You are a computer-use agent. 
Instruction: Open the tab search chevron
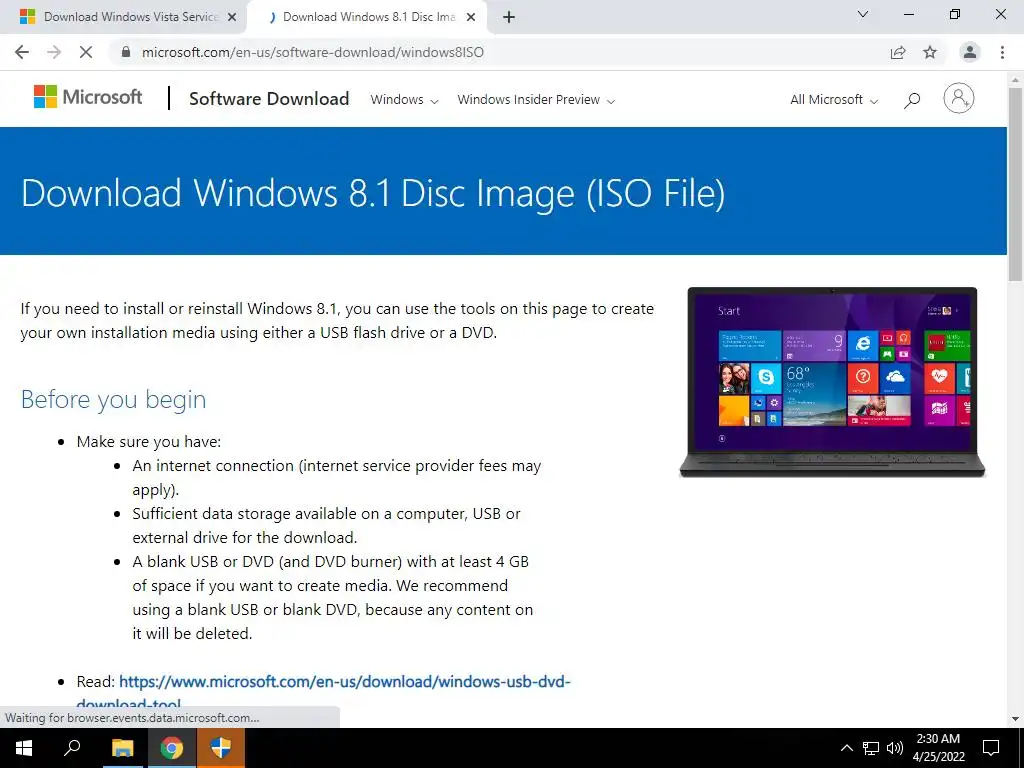pos(863,14)
